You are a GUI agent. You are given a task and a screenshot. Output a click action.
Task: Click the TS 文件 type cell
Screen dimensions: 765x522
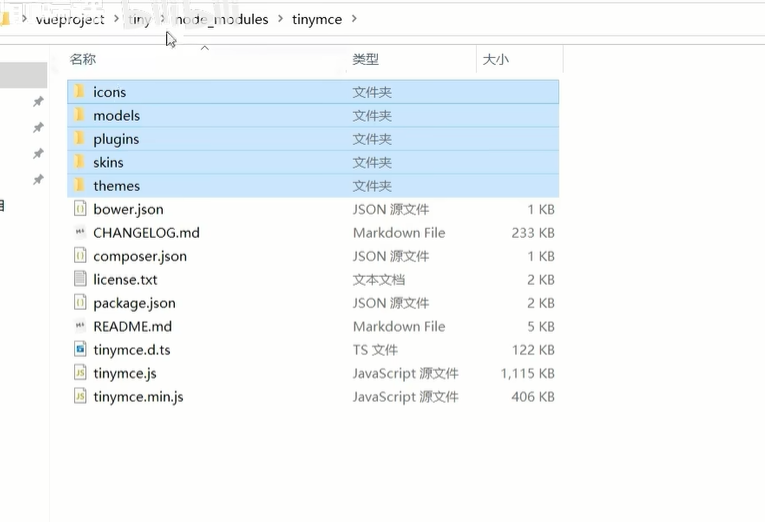pyautogui.click(x=375, y=350)
